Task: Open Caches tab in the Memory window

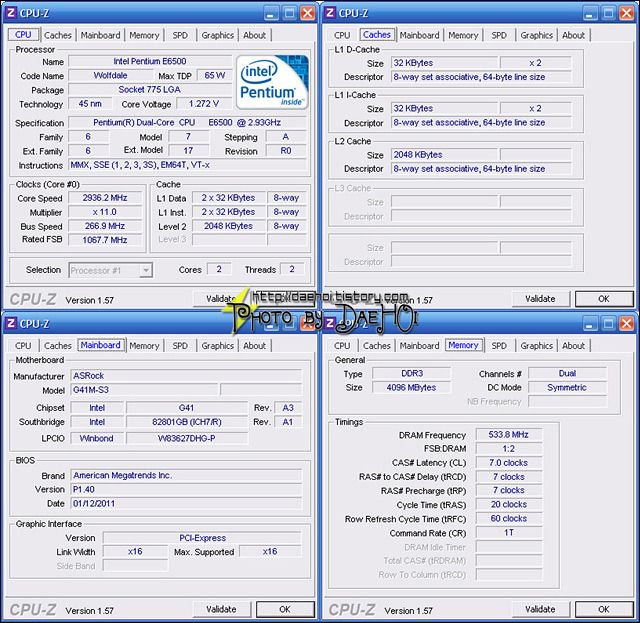Action: click(377, 346)
